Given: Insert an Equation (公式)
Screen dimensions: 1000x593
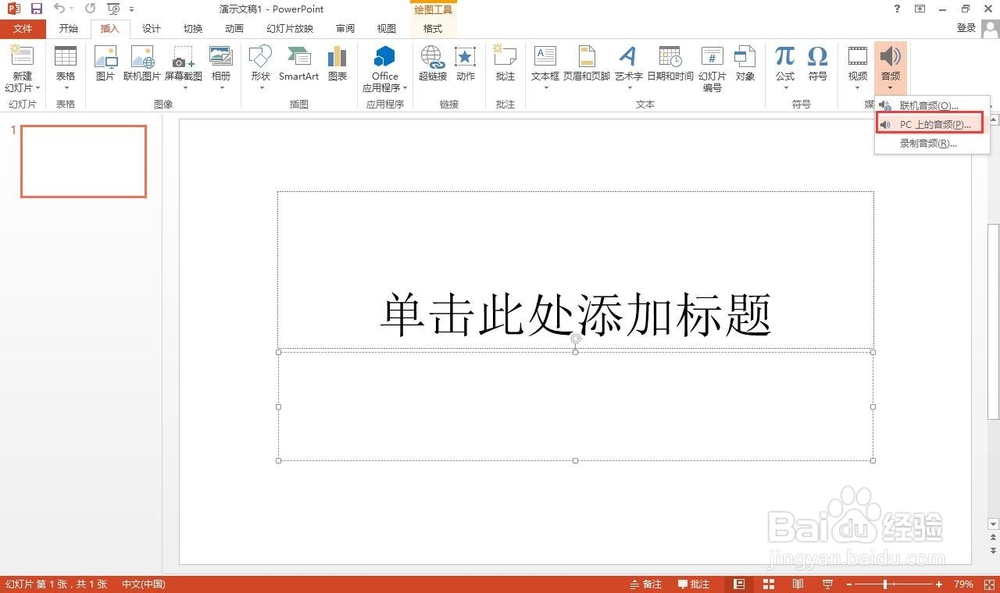Looking at the screenshot, I should pos(785,66).
